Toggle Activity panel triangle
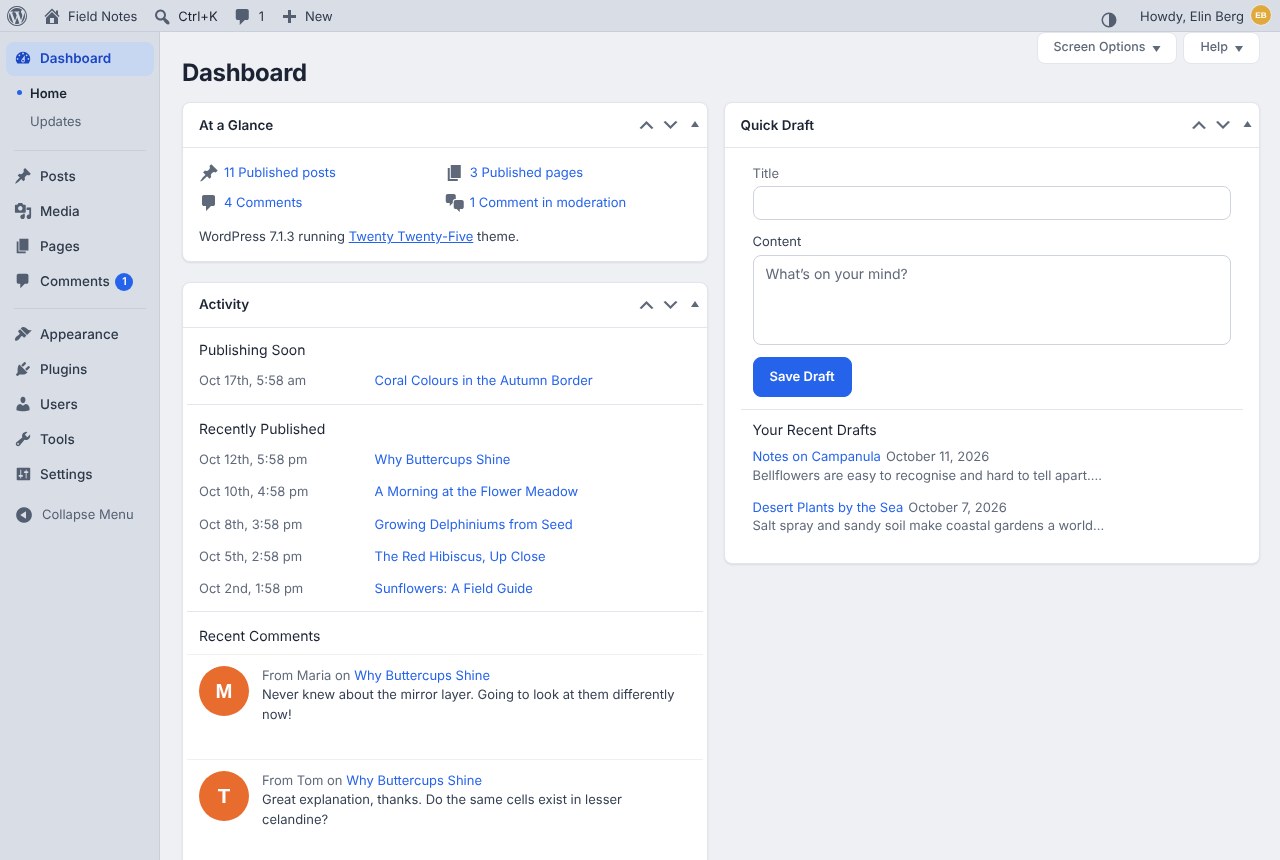 coord(695,304)
